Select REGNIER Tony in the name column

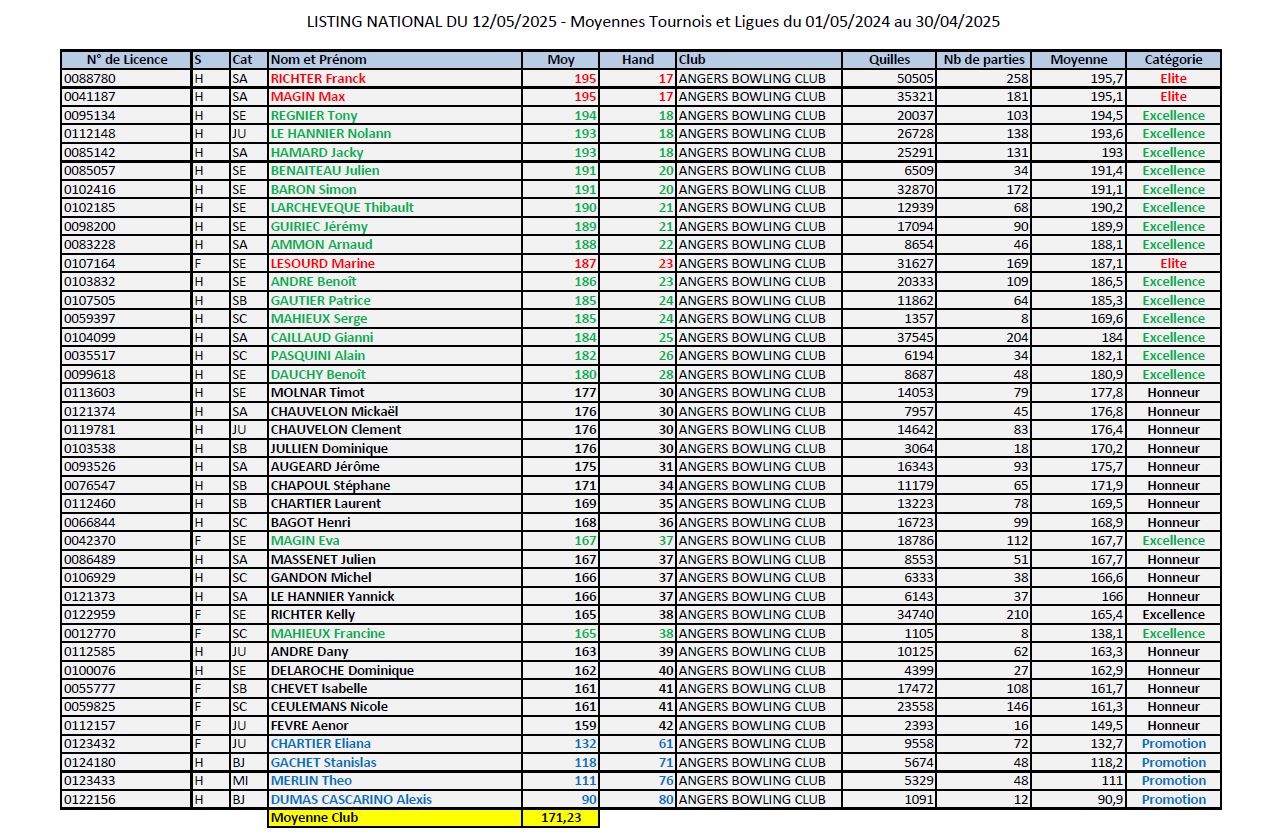click(395, 115)
